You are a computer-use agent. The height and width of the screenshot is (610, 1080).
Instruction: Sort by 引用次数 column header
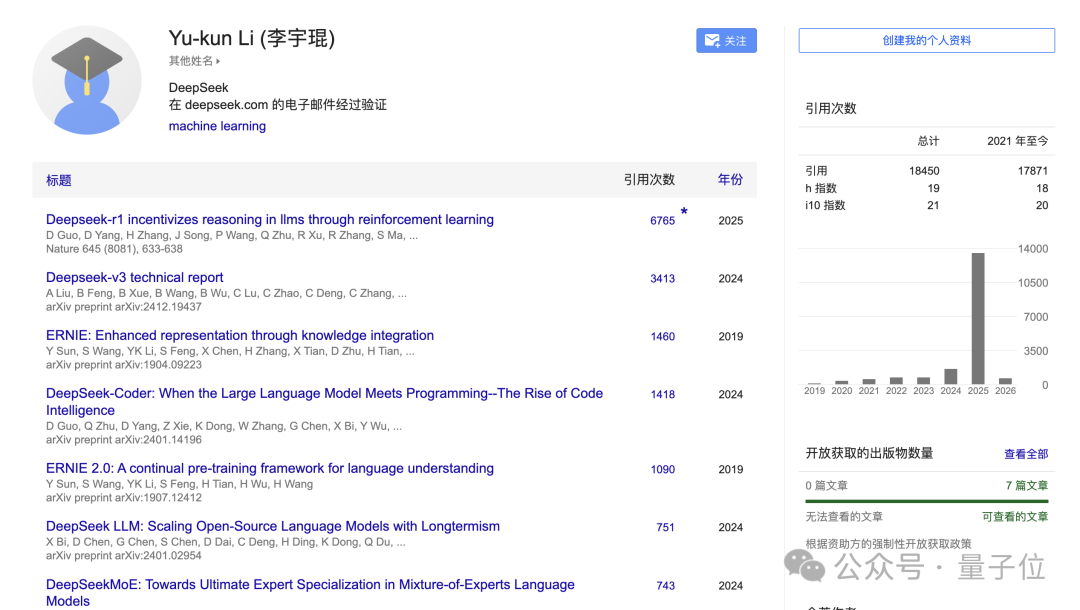coord(649,180)
